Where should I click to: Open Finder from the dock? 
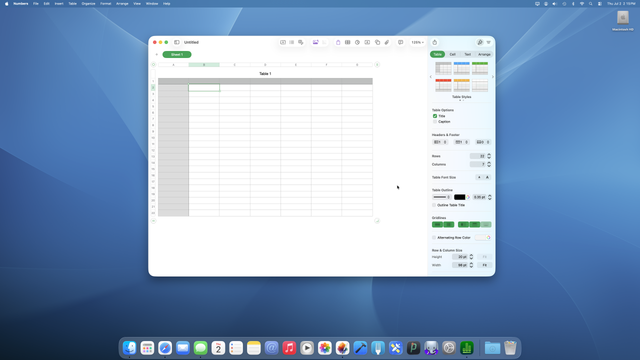130,348
